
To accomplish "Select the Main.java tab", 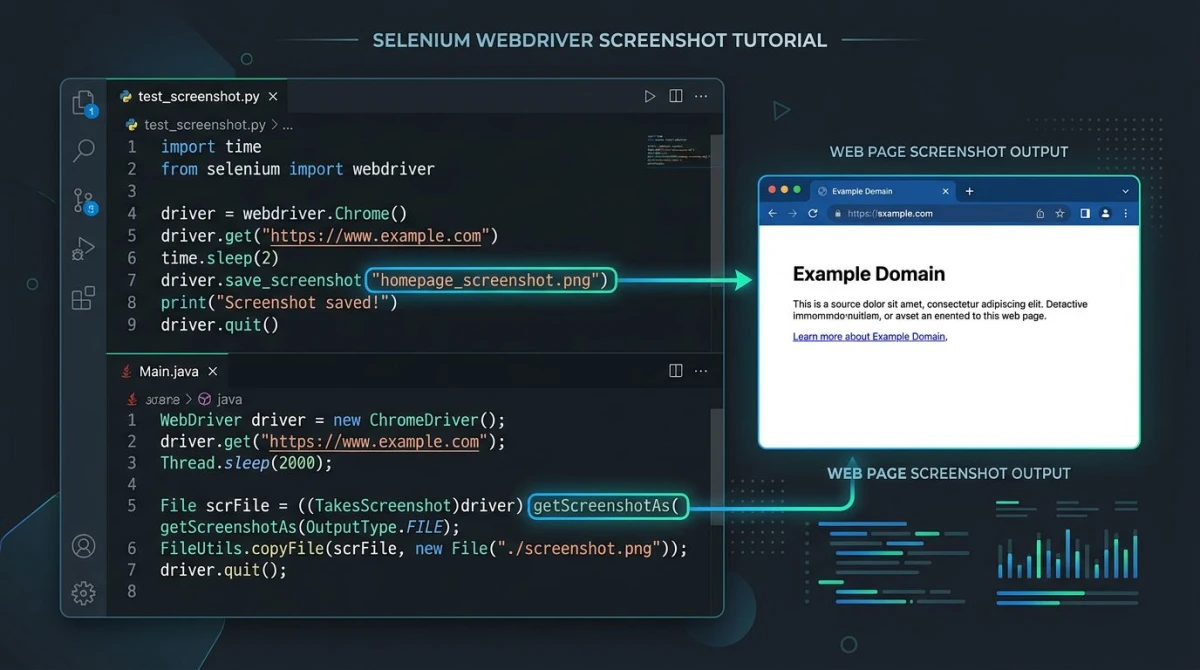I will (x=168, y=371).
